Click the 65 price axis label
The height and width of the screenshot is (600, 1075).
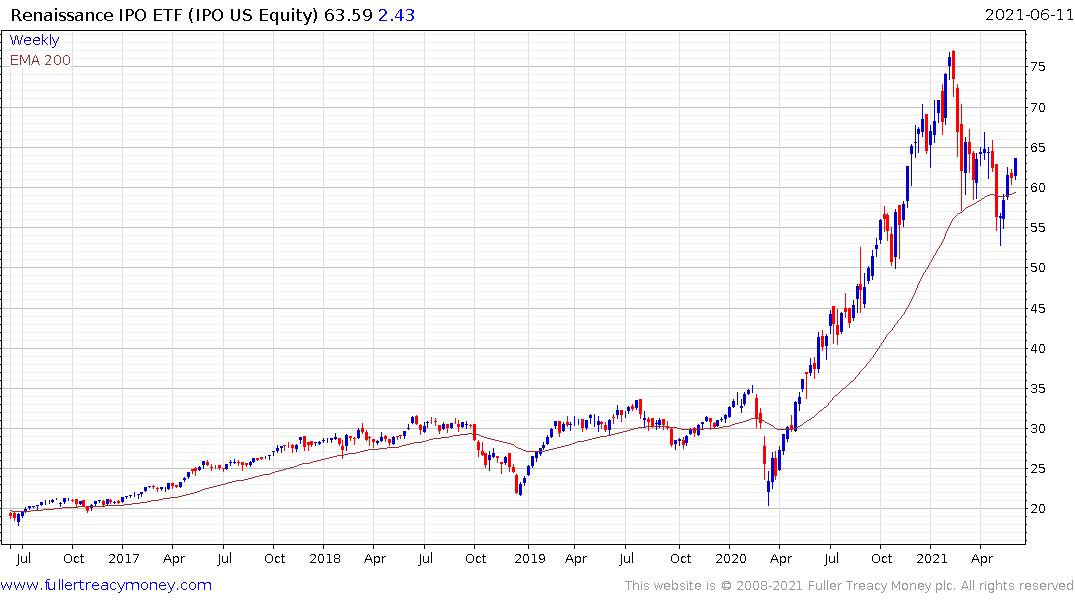[x=1037, y=147]
